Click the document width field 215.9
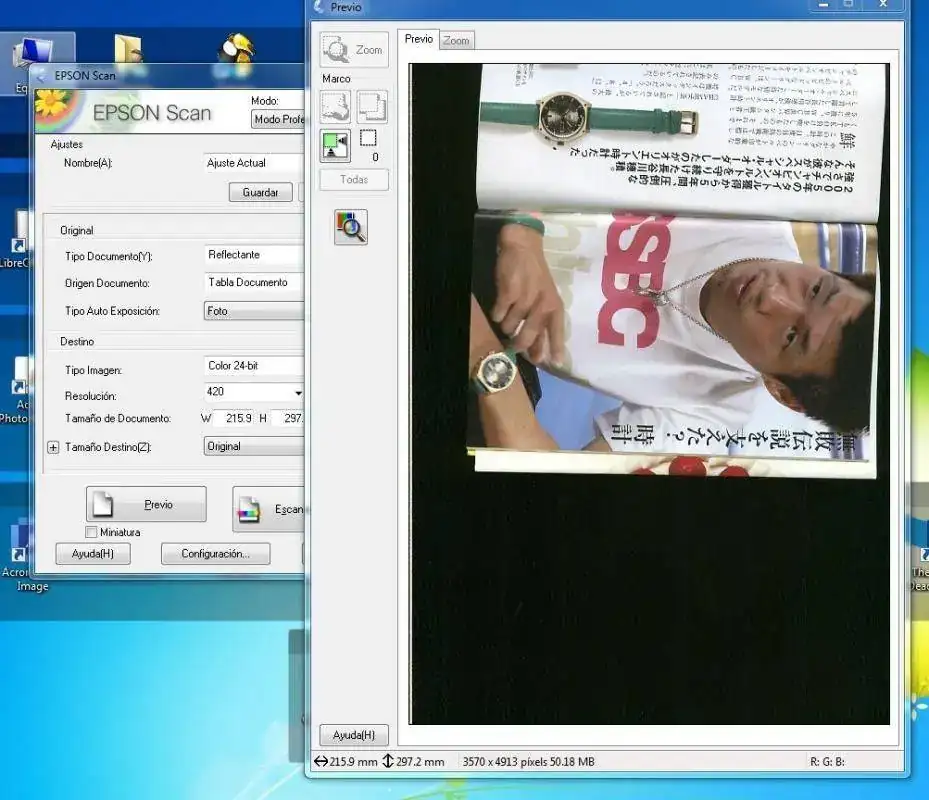 (235, 418)
